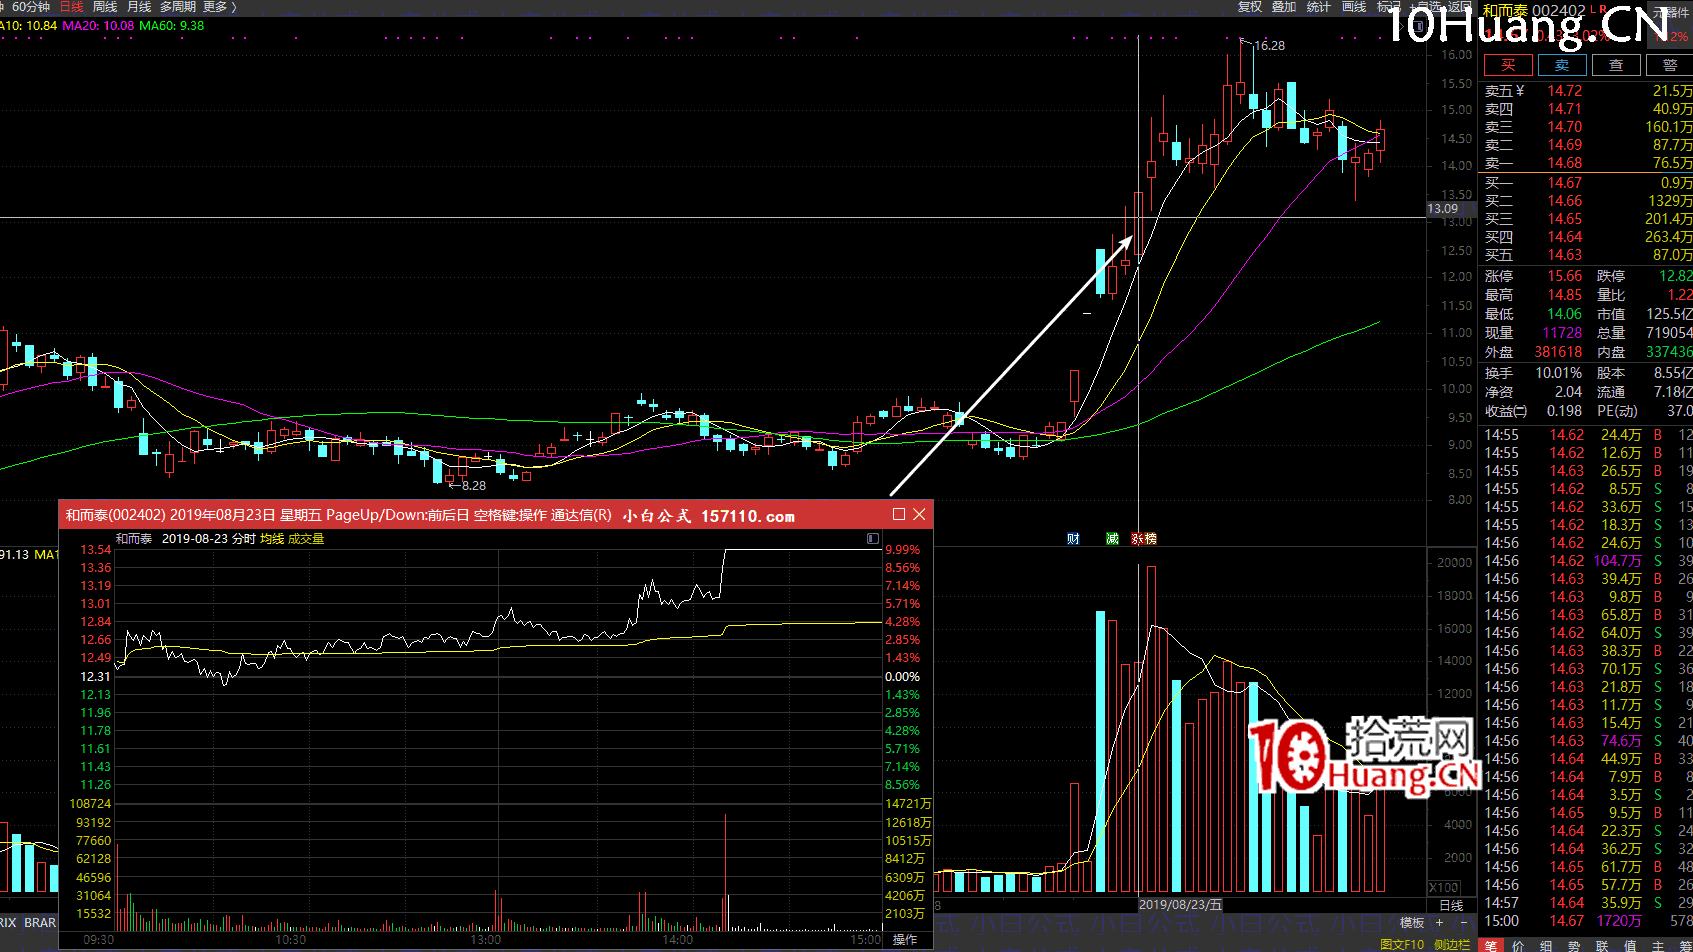Image resolution: width=1693 pixels, height=952 pixels.
Task: Click the 外盘 value 381618
Action: (x=1559, y=352)
